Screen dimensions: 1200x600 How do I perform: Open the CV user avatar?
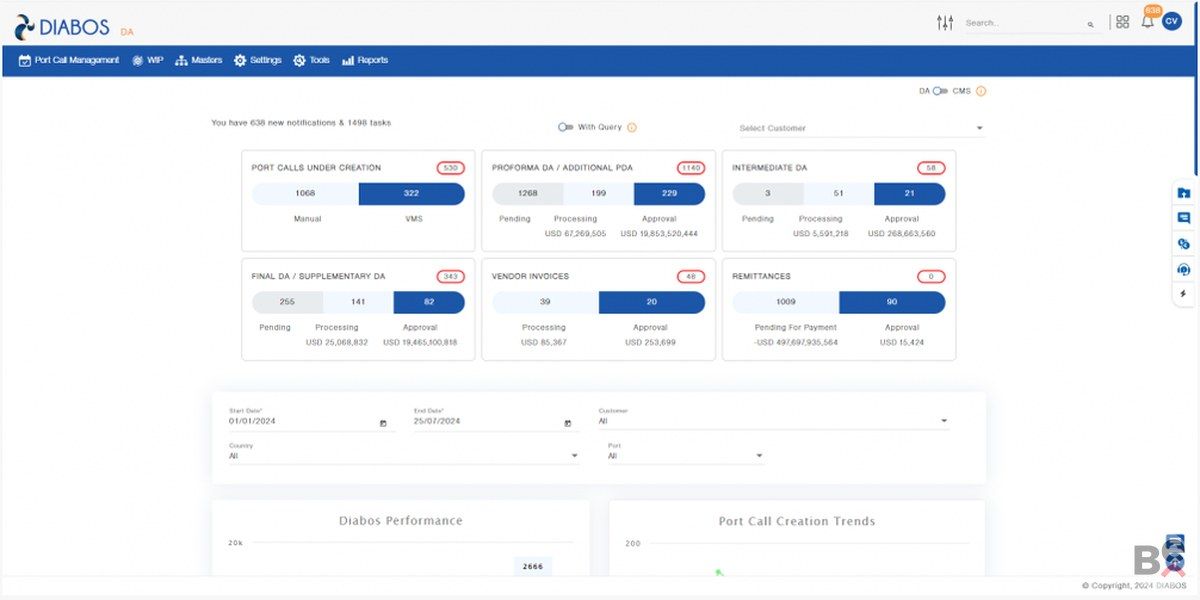point(1172,22)
